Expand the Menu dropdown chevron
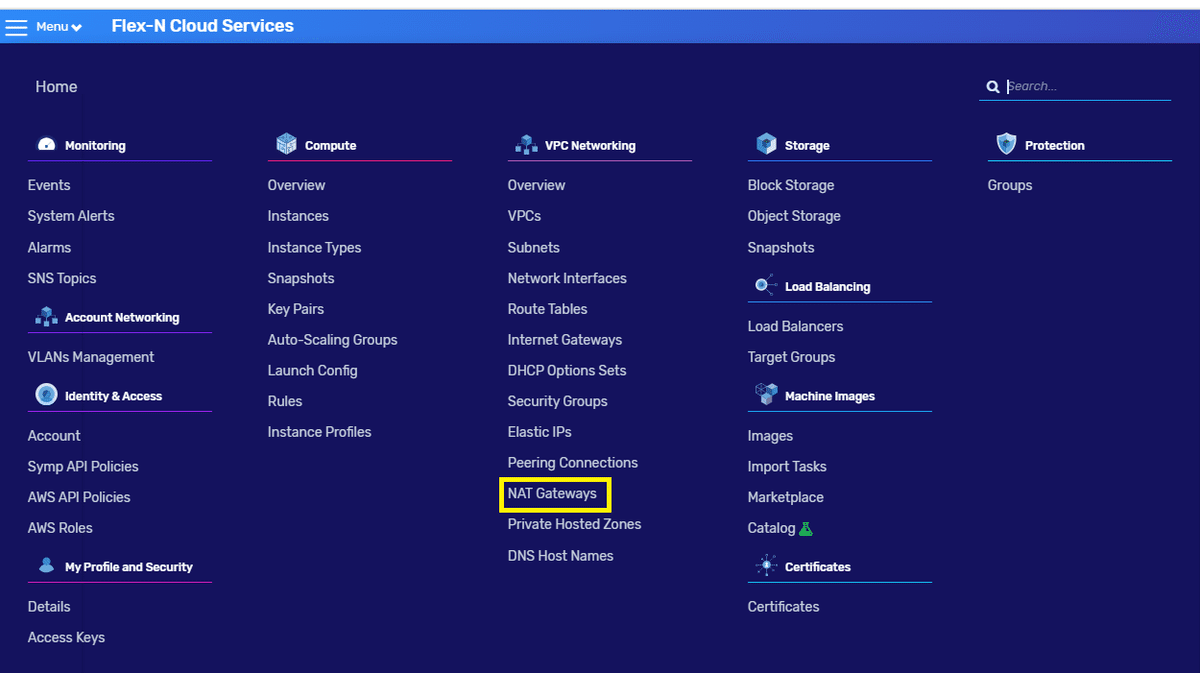 (77, 28)
